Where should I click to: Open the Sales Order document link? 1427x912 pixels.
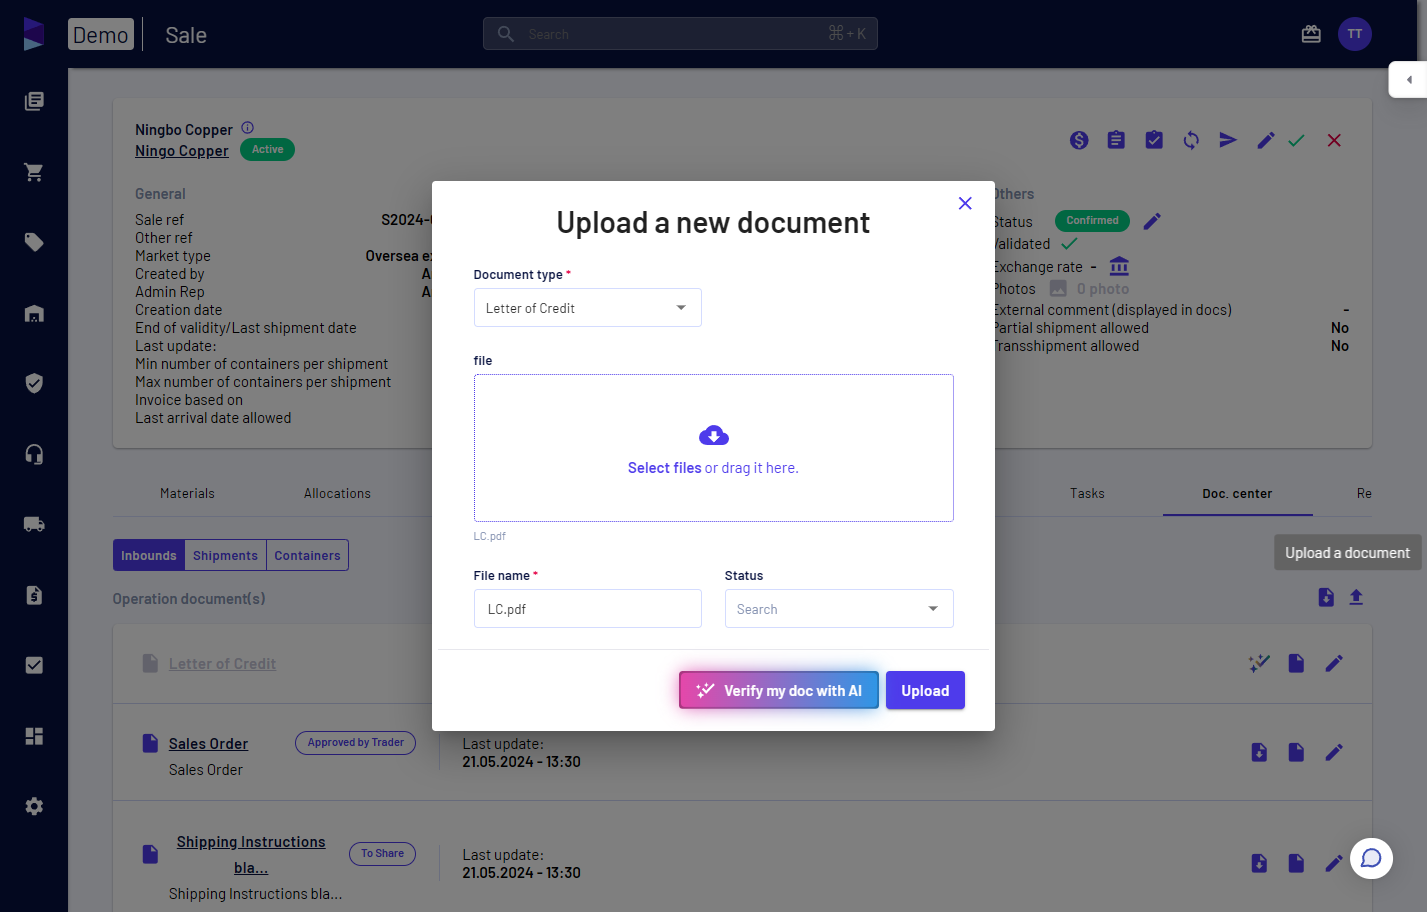(208, 744)
